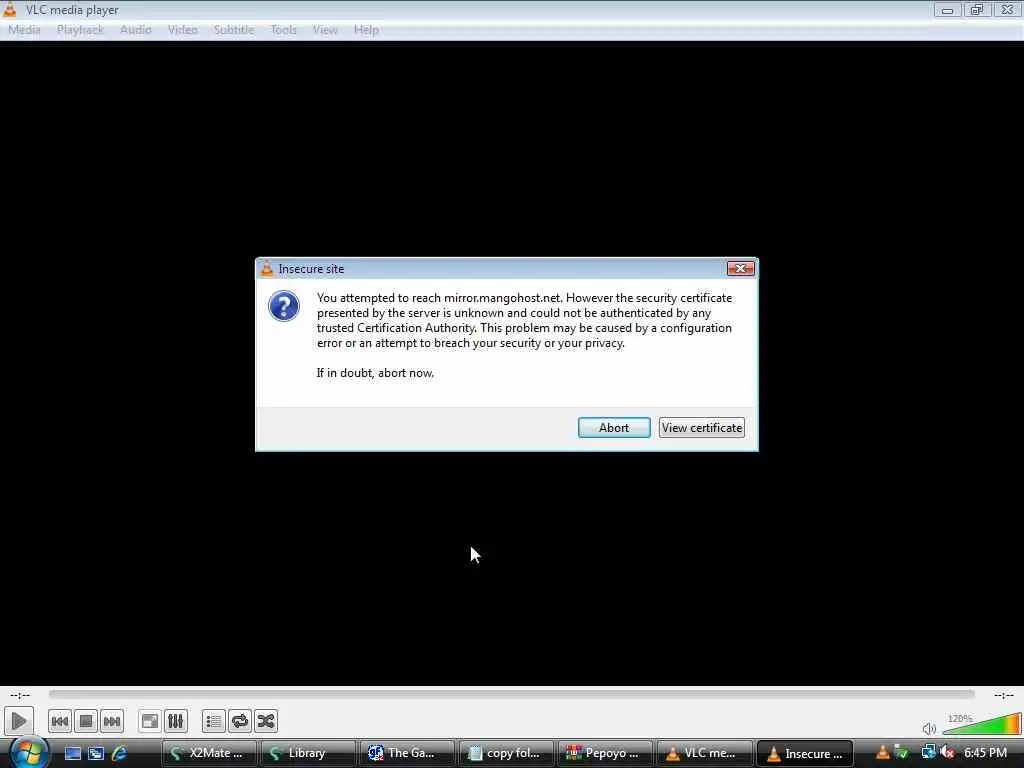Restore the VLC media player window
1024x768 pixels.
click(x=977, y=10)
